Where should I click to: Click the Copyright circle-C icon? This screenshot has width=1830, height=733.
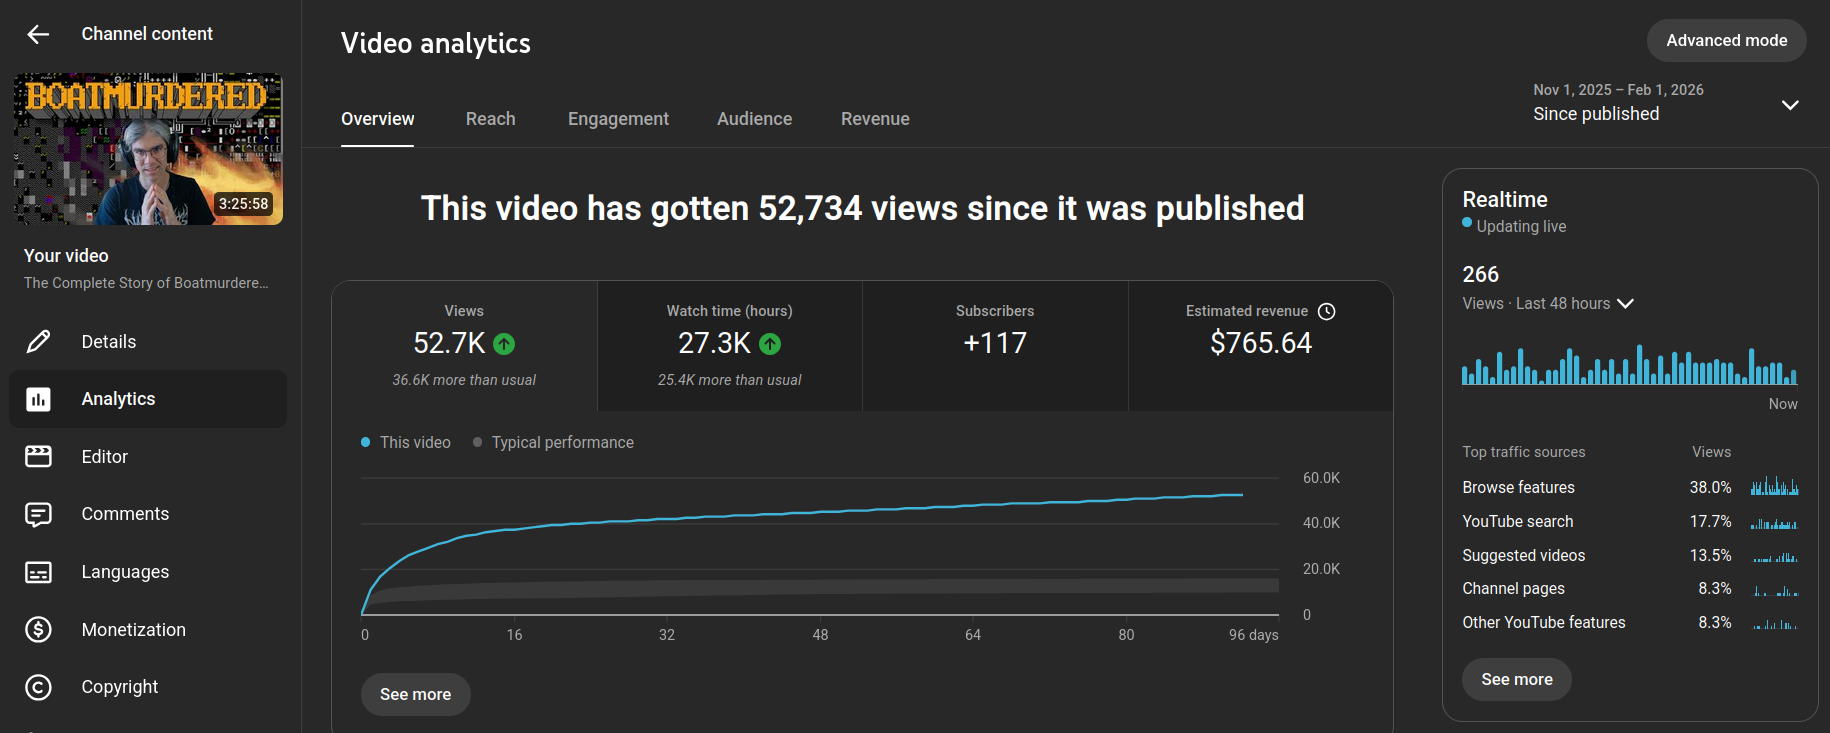(38, 687)
